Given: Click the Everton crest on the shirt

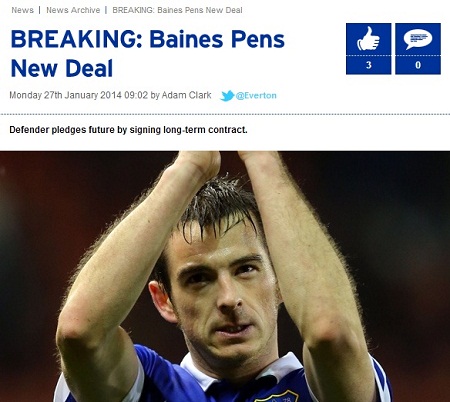Looking at the screenshot, I should coord(276,397).
